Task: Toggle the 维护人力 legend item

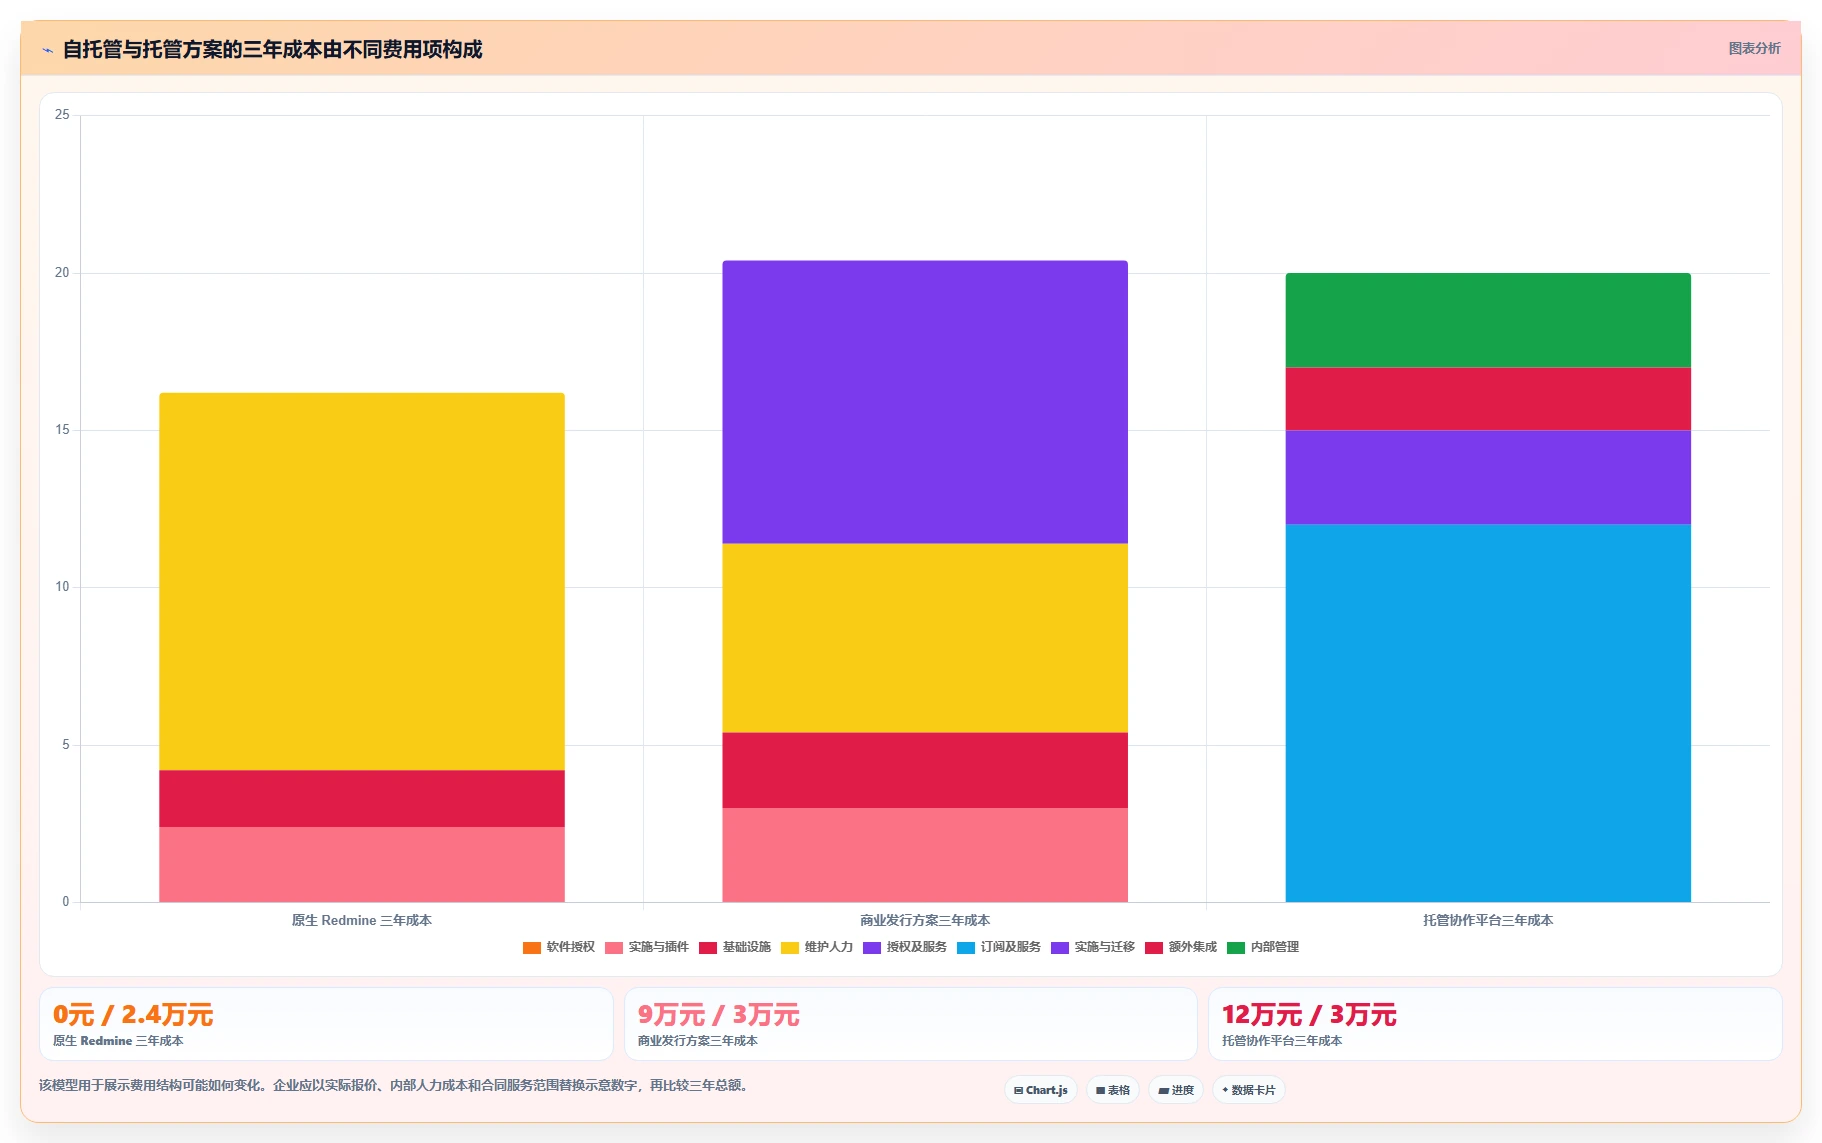Action: [817, 947]
